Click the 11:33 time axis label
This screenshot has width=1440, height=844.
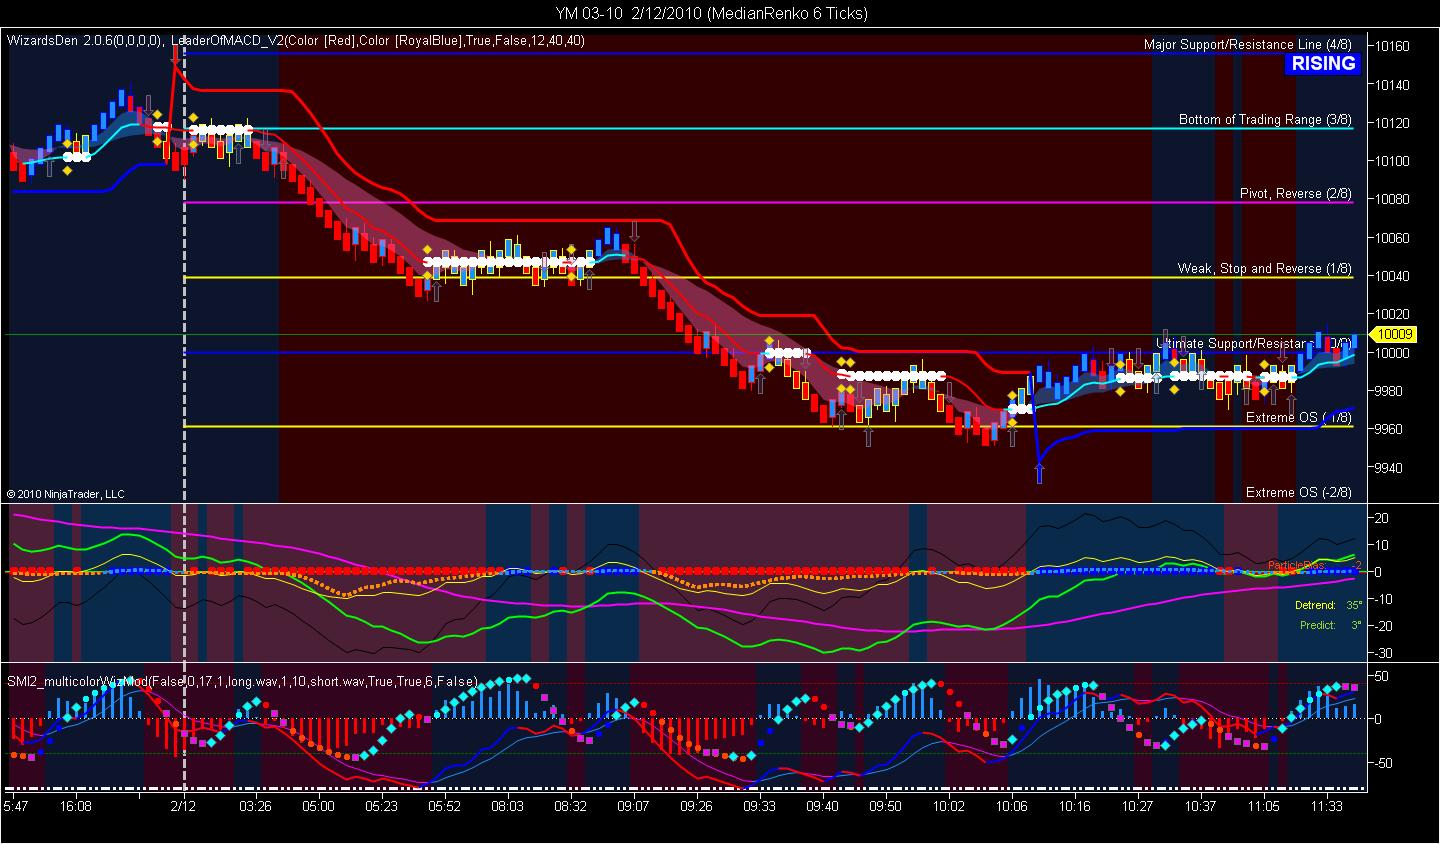pos(1326,805)
